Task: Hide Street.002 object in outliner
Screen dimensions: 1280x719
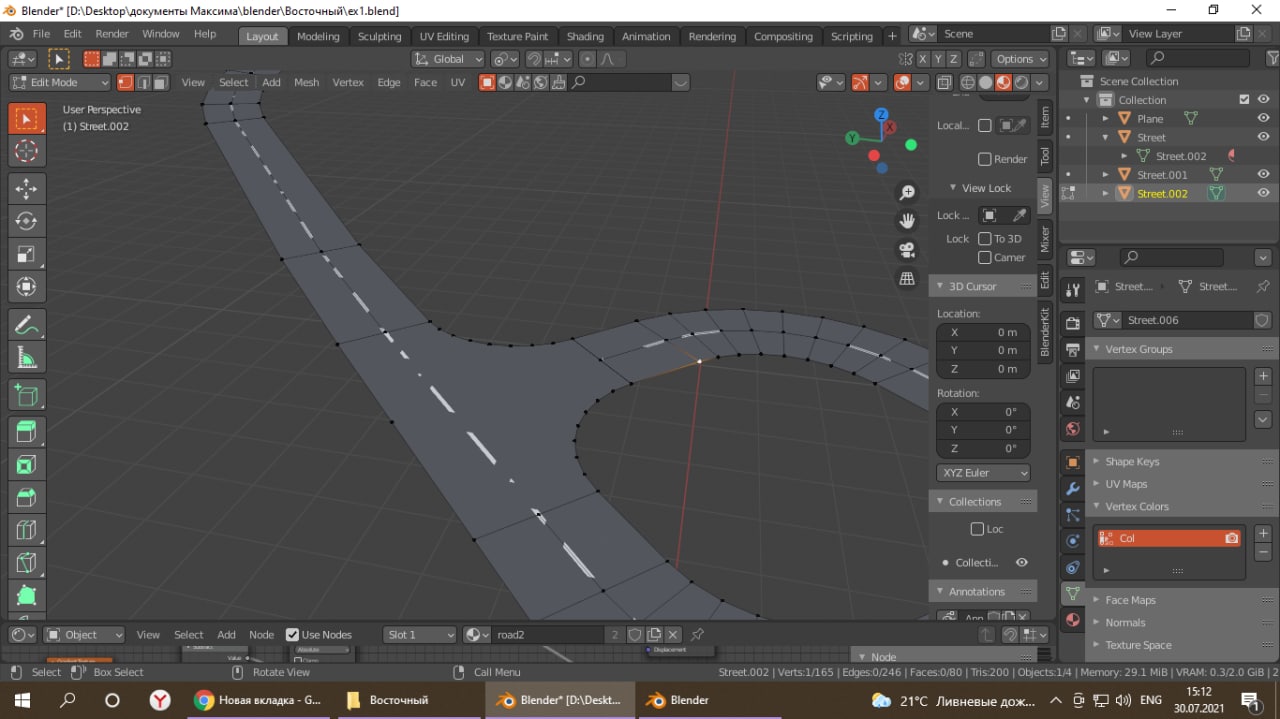Action: [x=1263, y=193]
